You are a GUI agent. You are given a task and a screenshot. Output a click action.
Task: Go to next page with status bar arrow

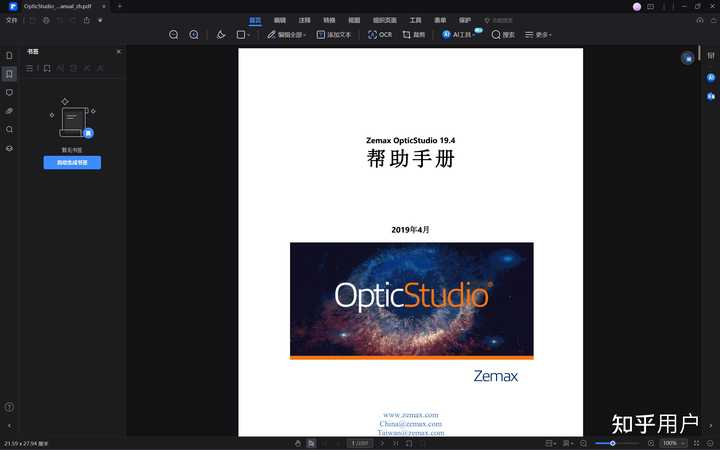382,443
